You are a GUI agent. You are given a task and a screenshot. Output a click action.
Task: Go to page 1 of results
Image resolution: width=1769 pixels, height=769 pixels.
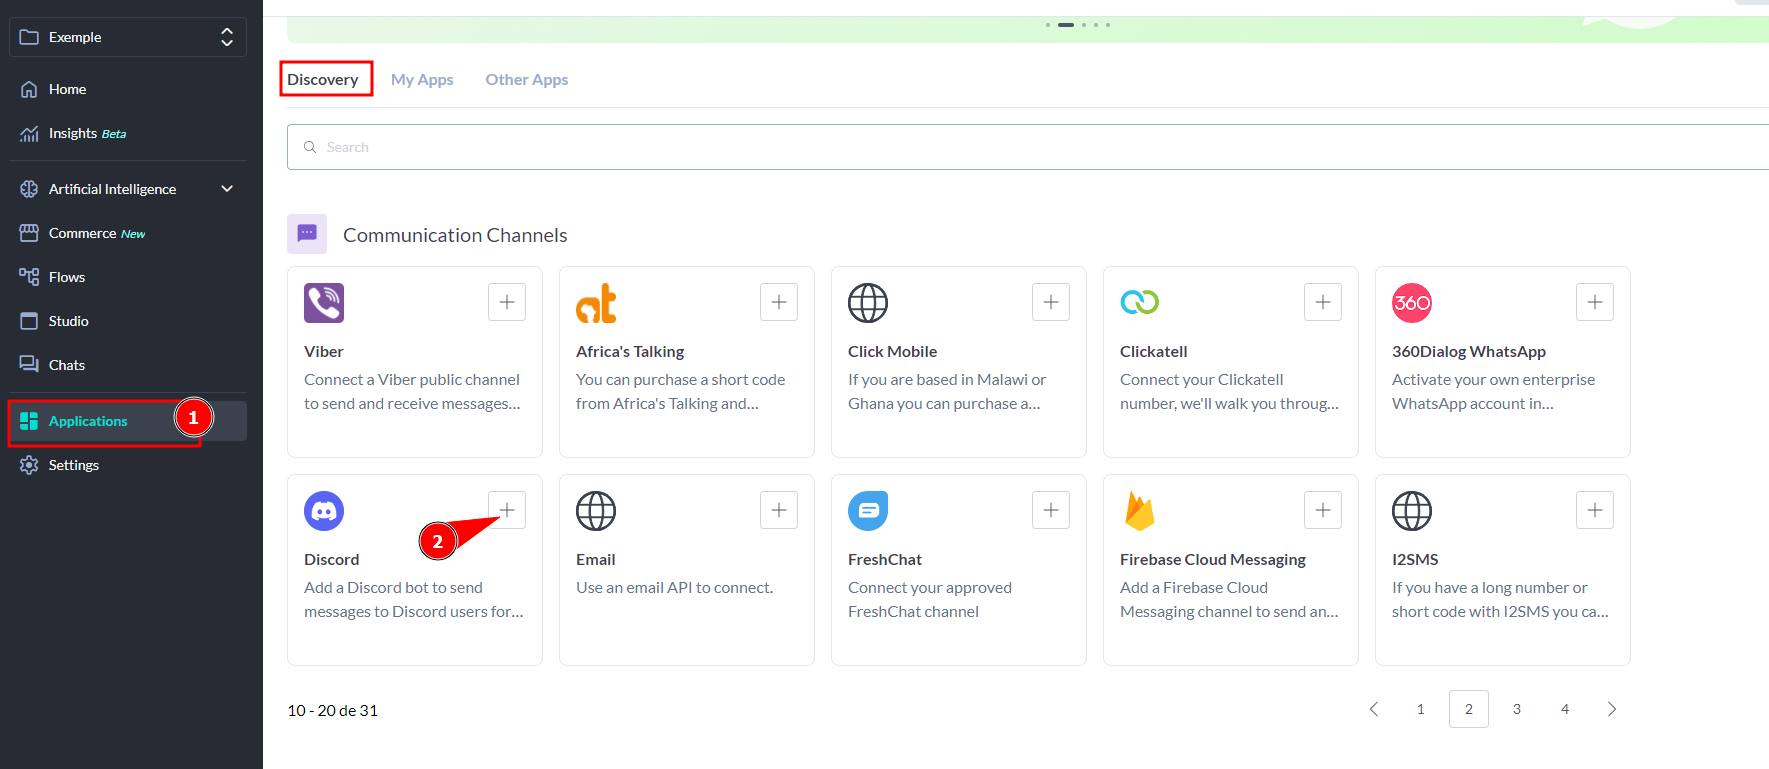coord(1420,709)
